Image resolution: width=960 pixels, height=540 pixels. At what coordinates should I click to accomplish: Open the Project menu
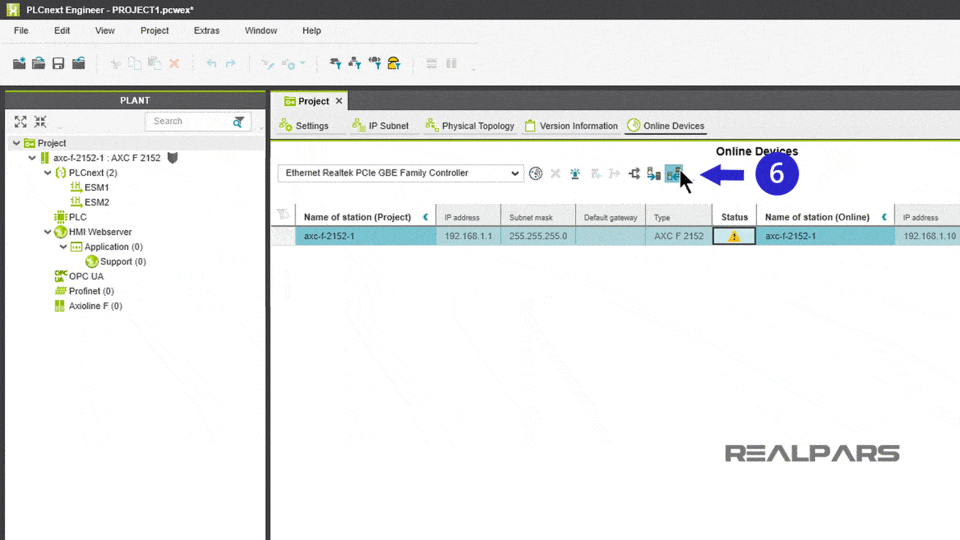154,31
